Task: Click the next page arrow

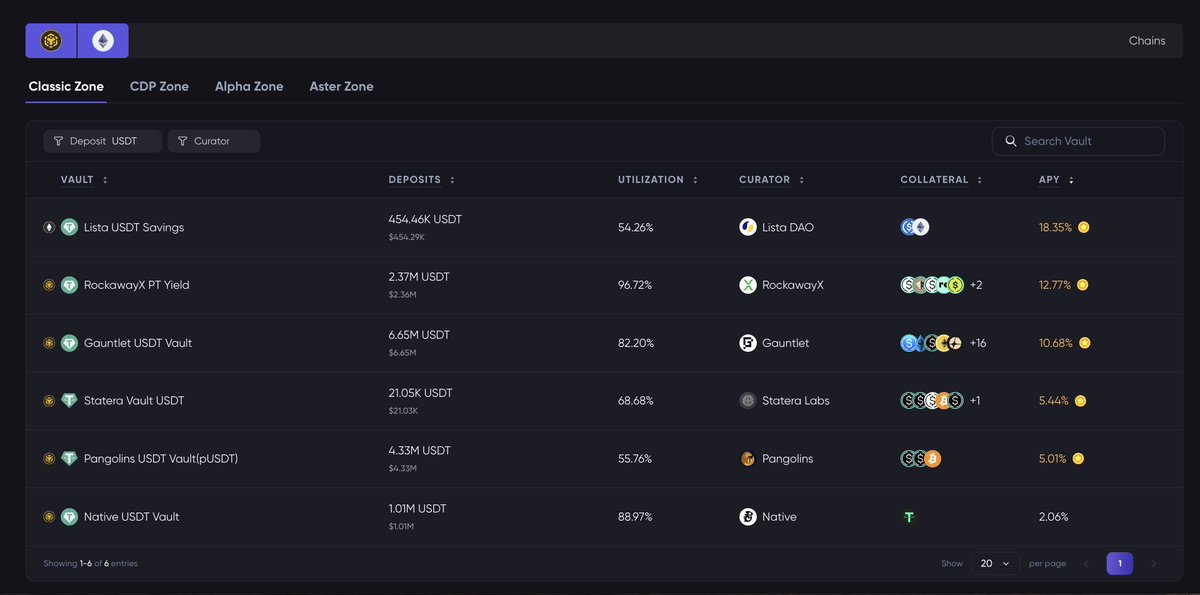Action: [x=1153, y=563]
